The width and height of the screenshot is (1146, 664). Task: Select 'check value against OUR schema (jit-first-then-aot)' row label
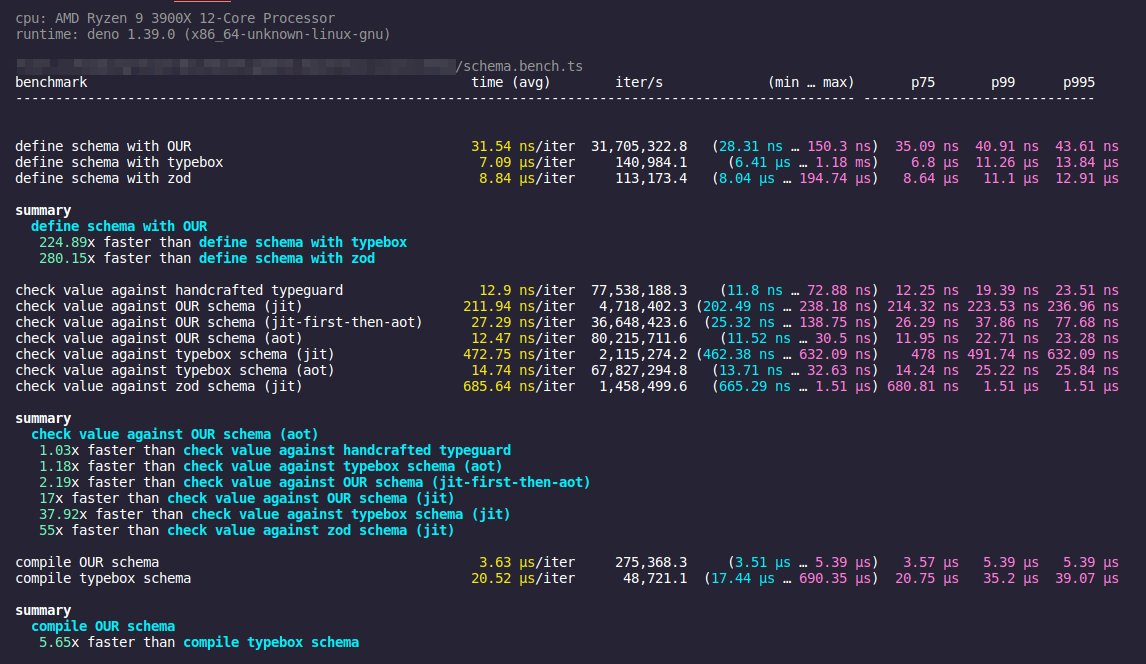pyautogui.click(x=219, y=322)
